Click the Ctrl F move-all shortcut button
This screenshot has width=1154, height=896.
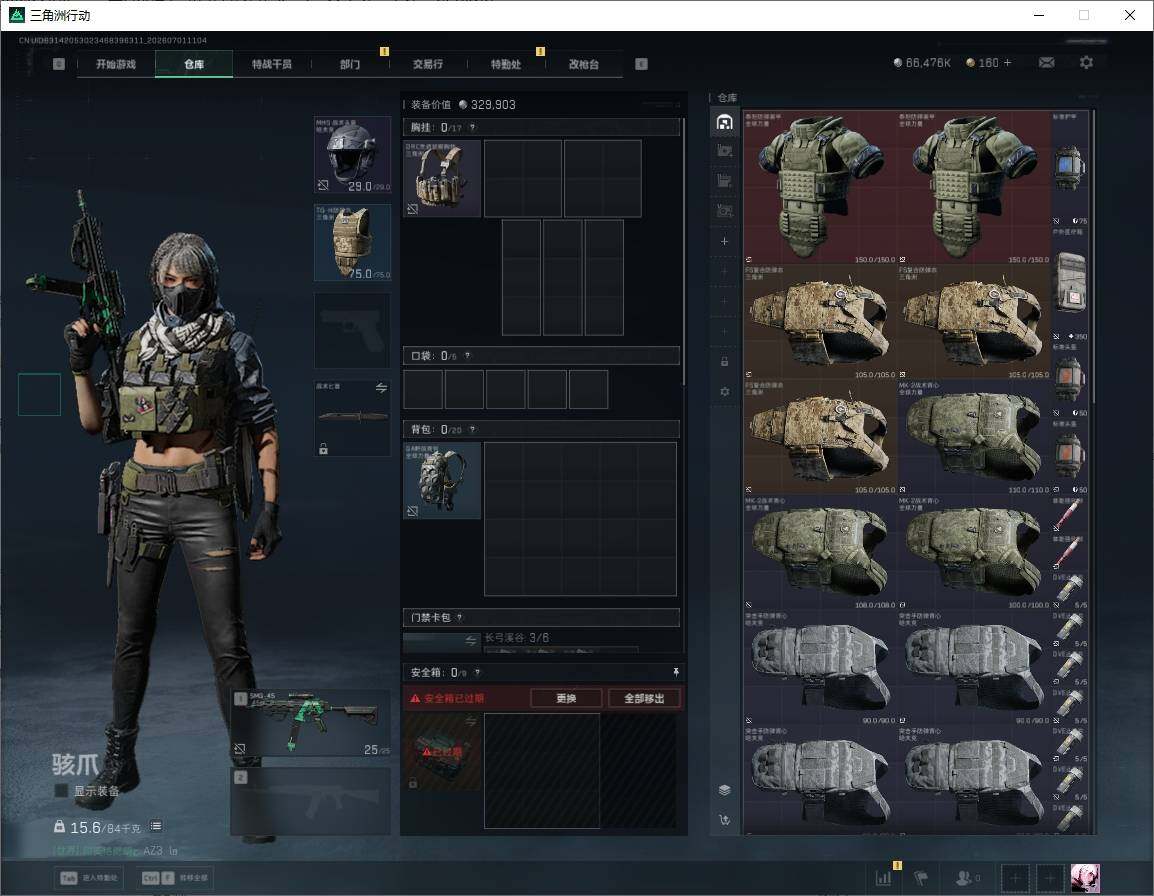click(174, 878)
